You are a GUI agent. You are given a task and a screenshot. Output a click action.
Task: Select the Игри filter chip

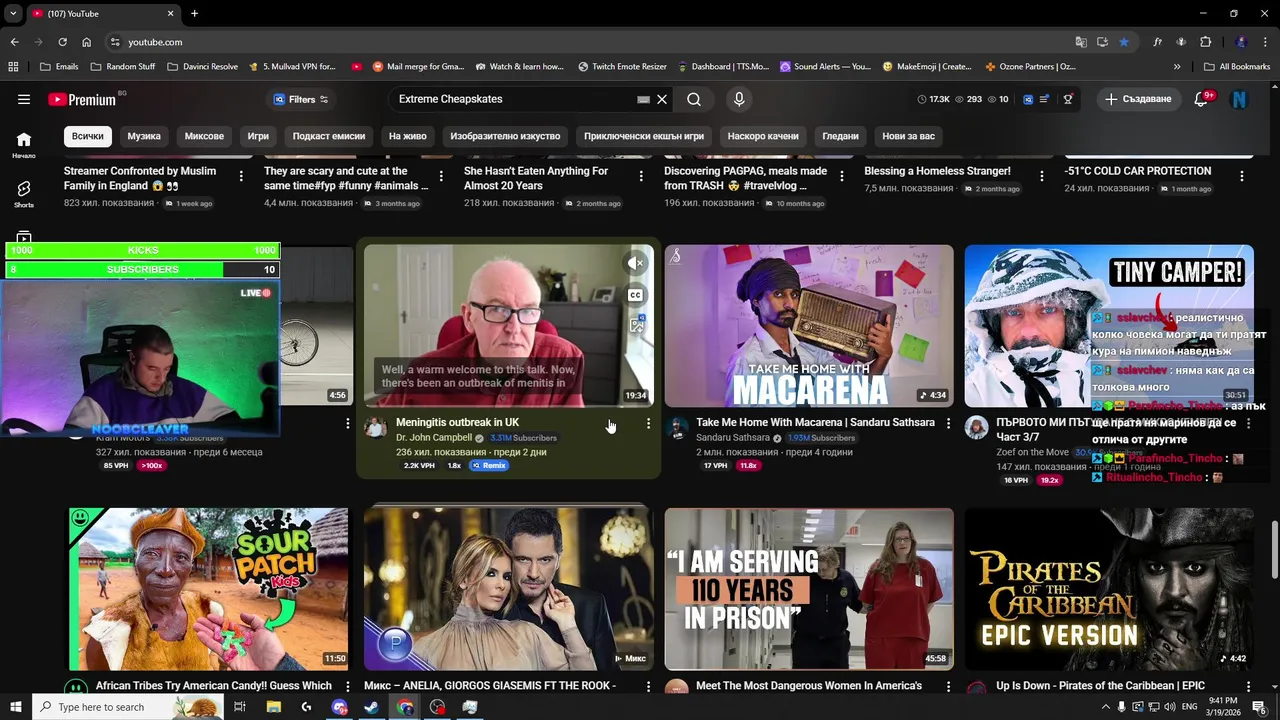coord(258,136)
